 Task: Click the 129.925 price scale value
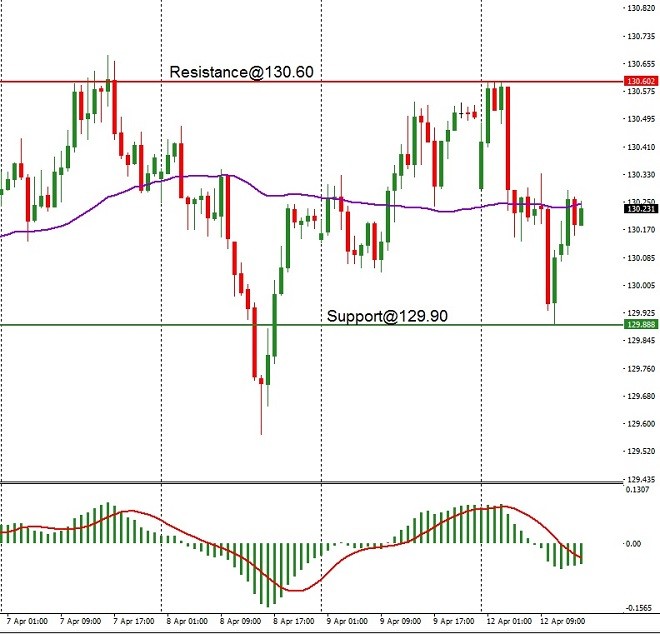[x=641, y=313]
